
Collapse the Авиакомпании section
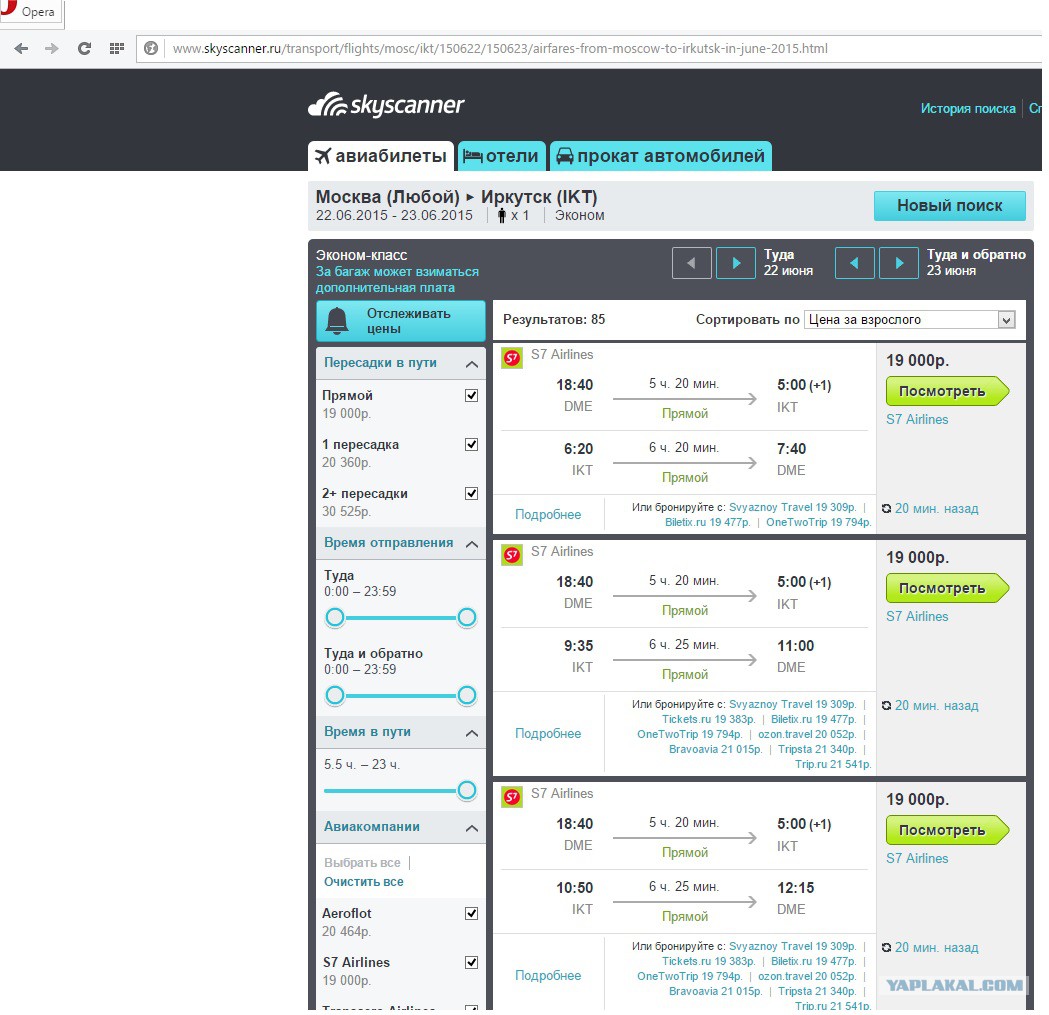pyautogui.click(x=472, y=828)
